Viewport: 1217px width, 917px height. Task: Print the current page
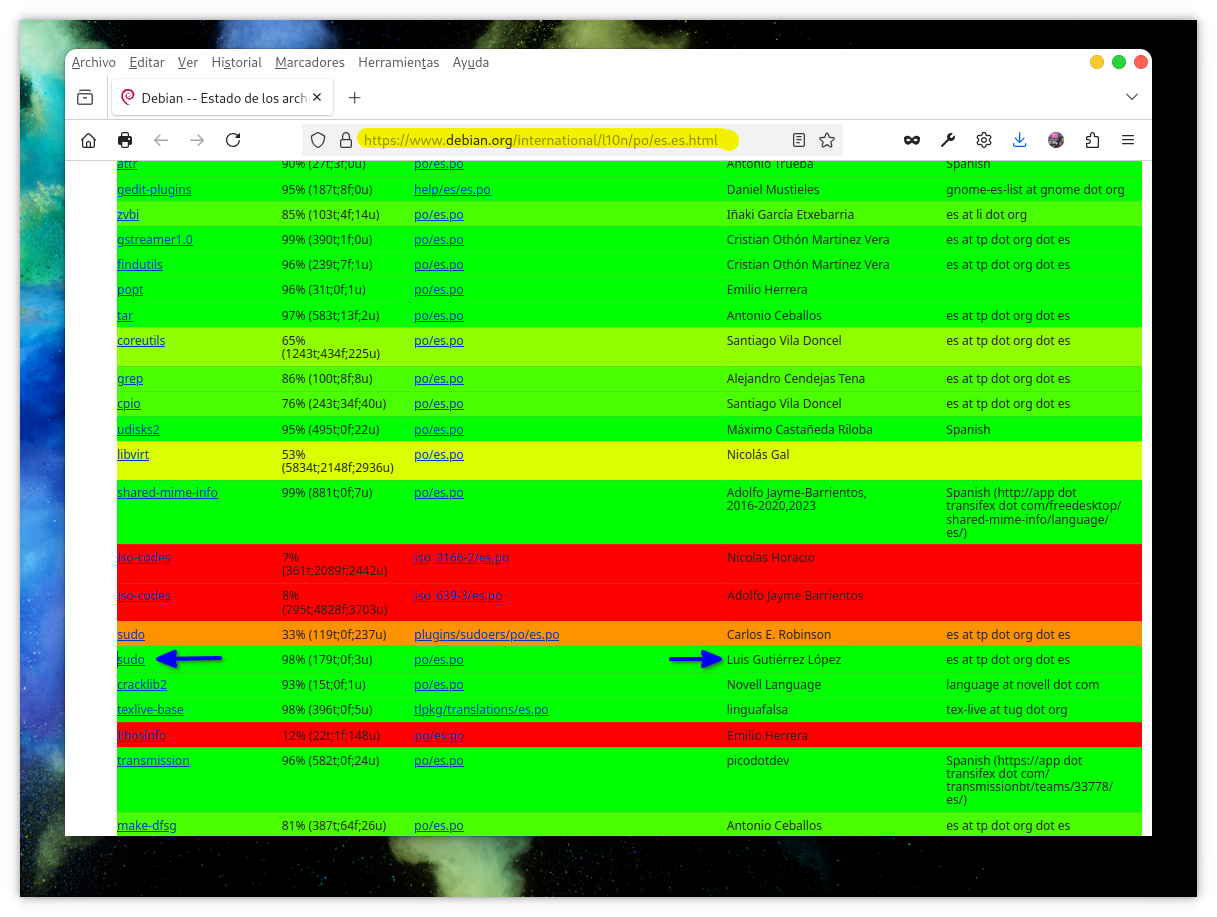125,140
